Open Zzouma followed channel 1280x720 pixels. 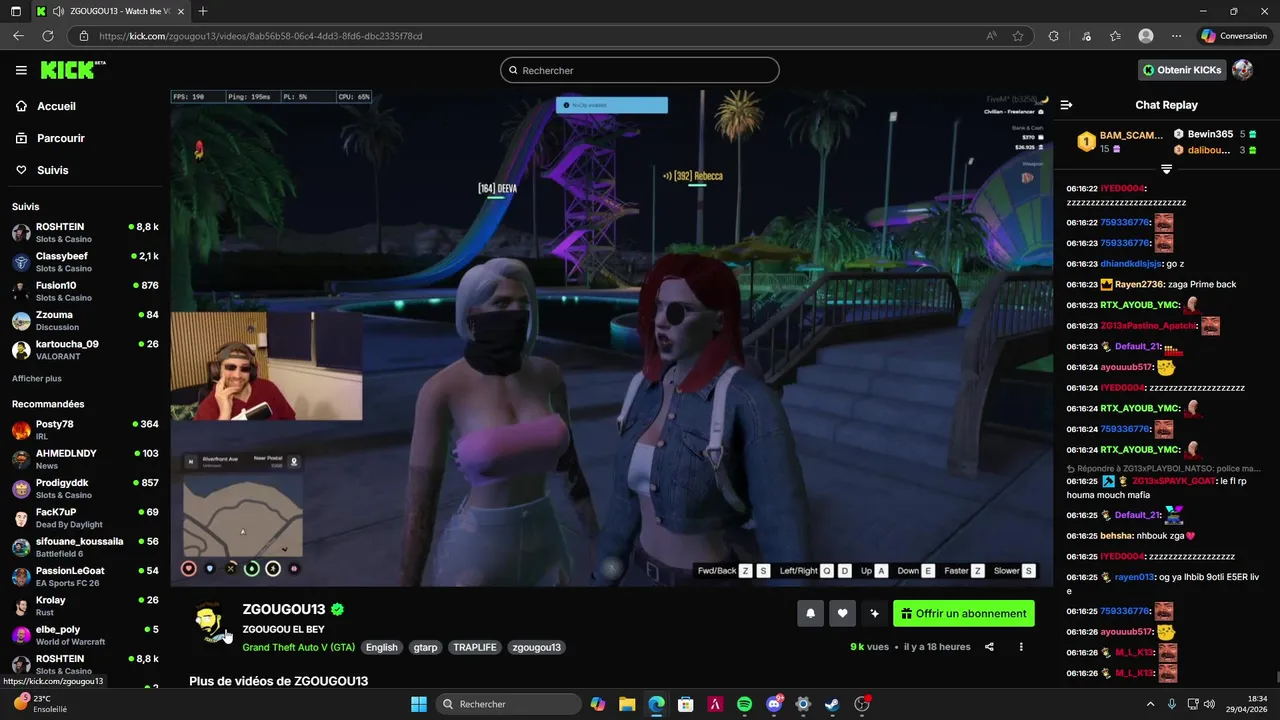coord(85,320)
